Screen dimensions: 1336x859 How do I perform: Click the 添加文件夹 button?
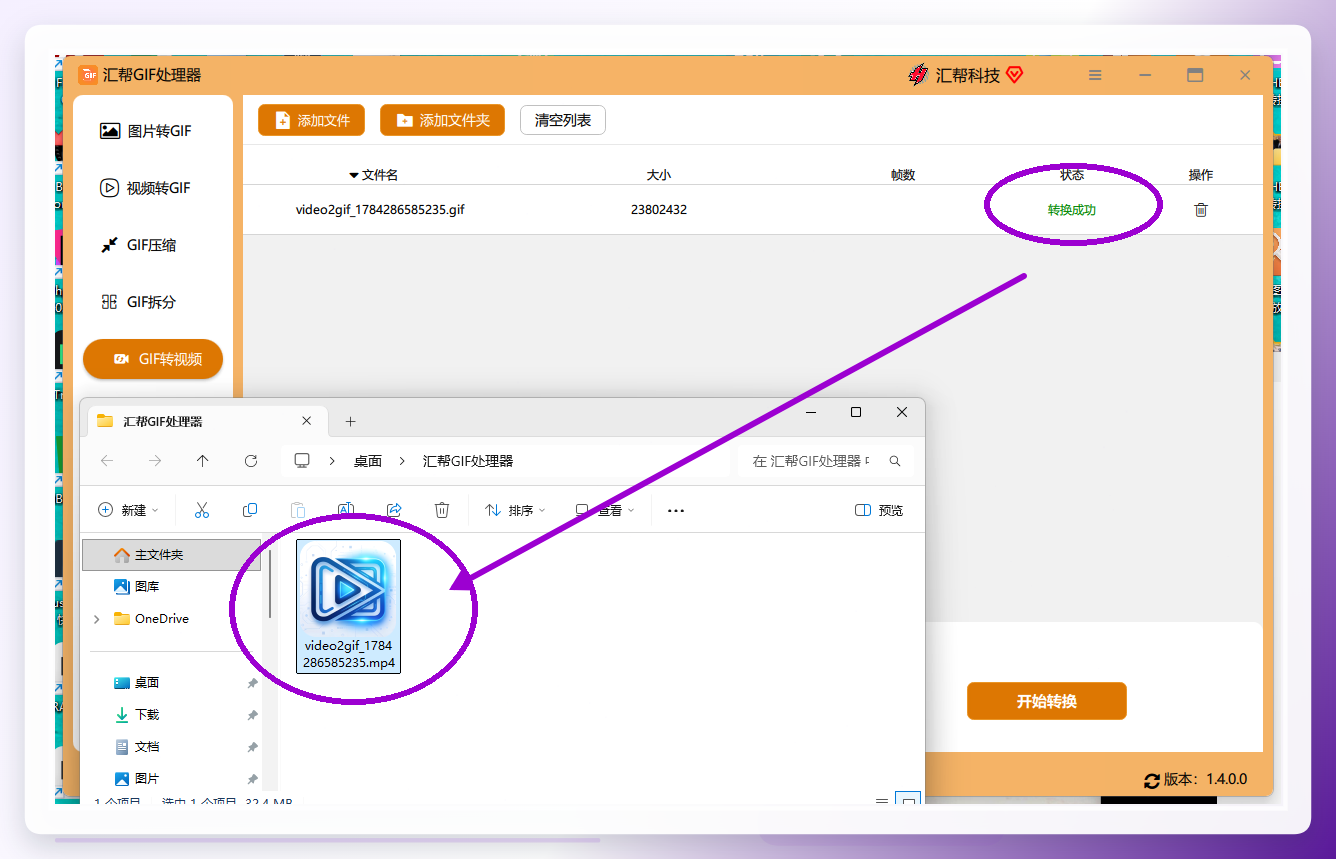click(x=442, y=120)
